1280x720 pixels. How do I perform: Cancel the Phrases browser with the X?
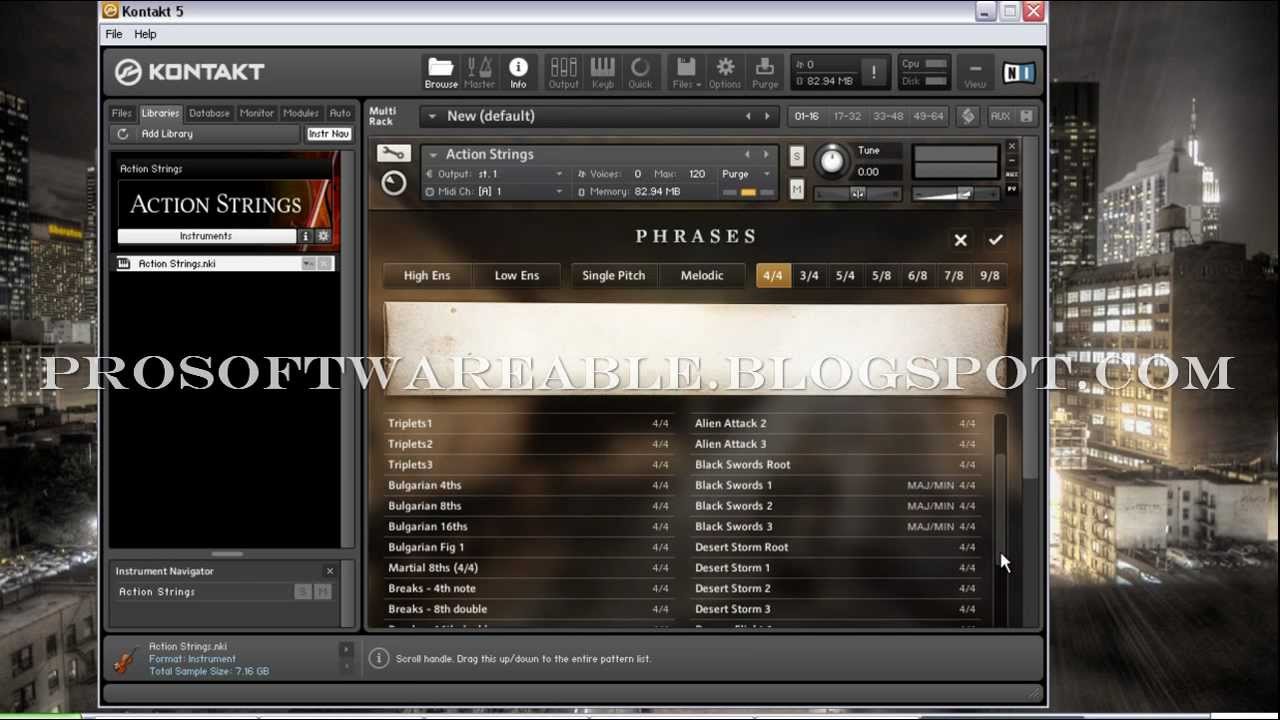(x=960, y=240)
